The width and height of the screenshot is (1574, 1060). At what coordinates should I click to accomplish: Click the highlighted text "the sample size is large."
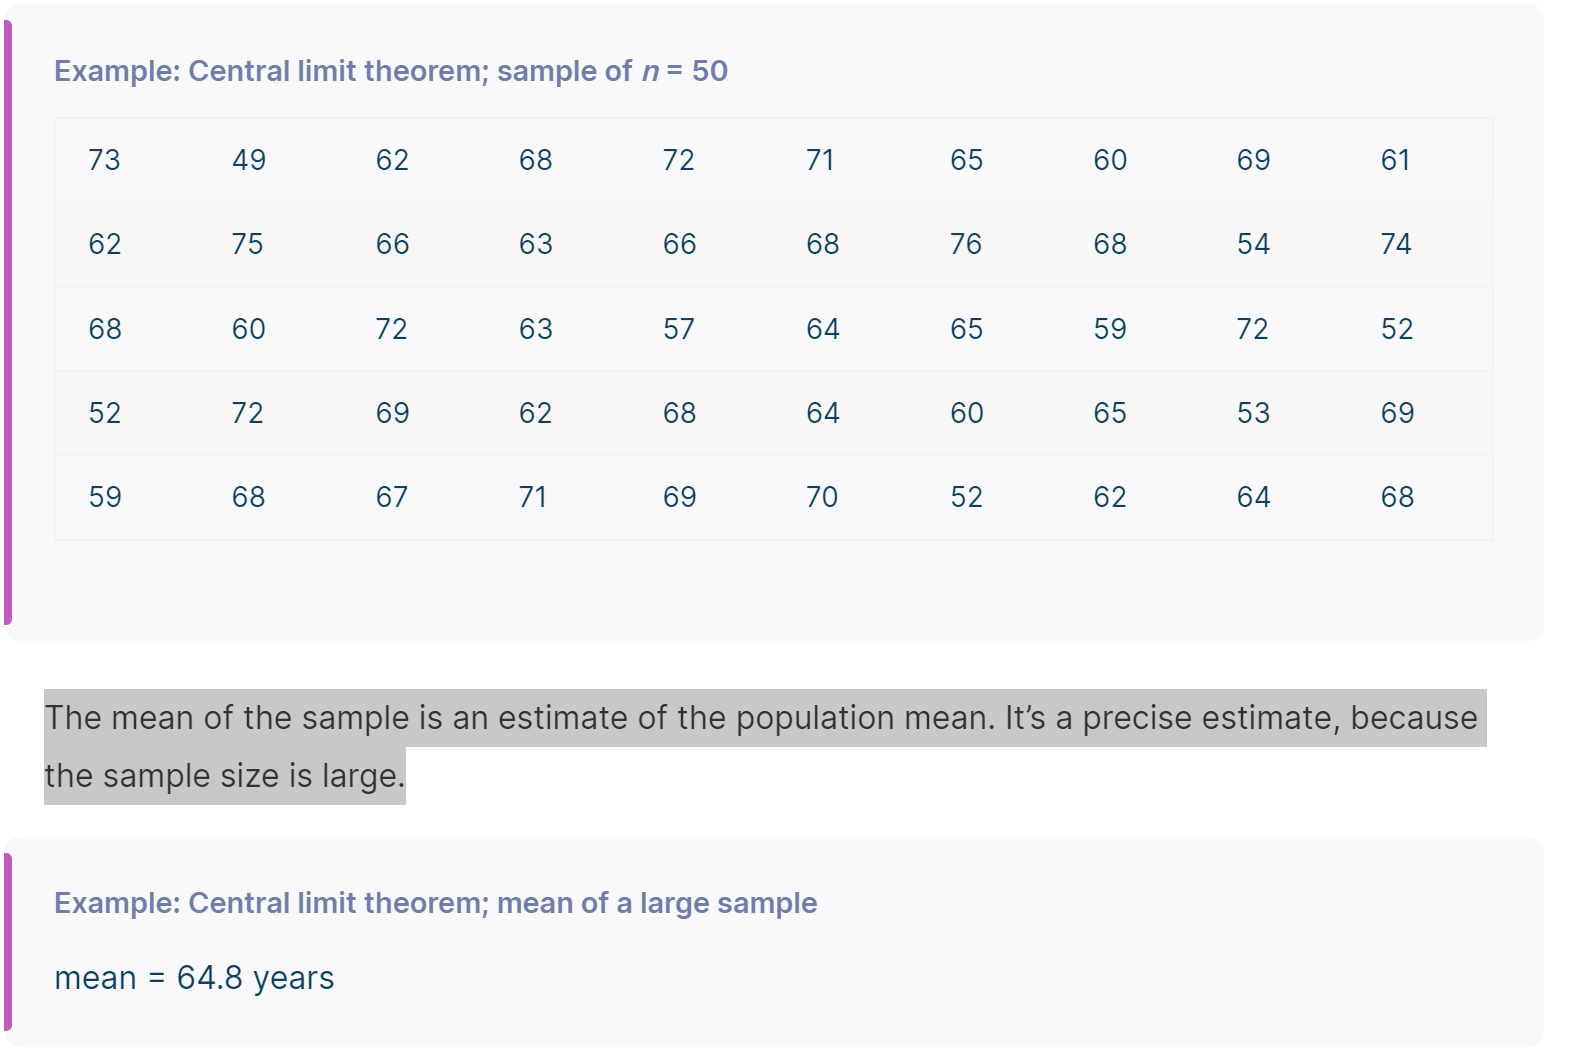pyautogui.click(x=225, y=776)
